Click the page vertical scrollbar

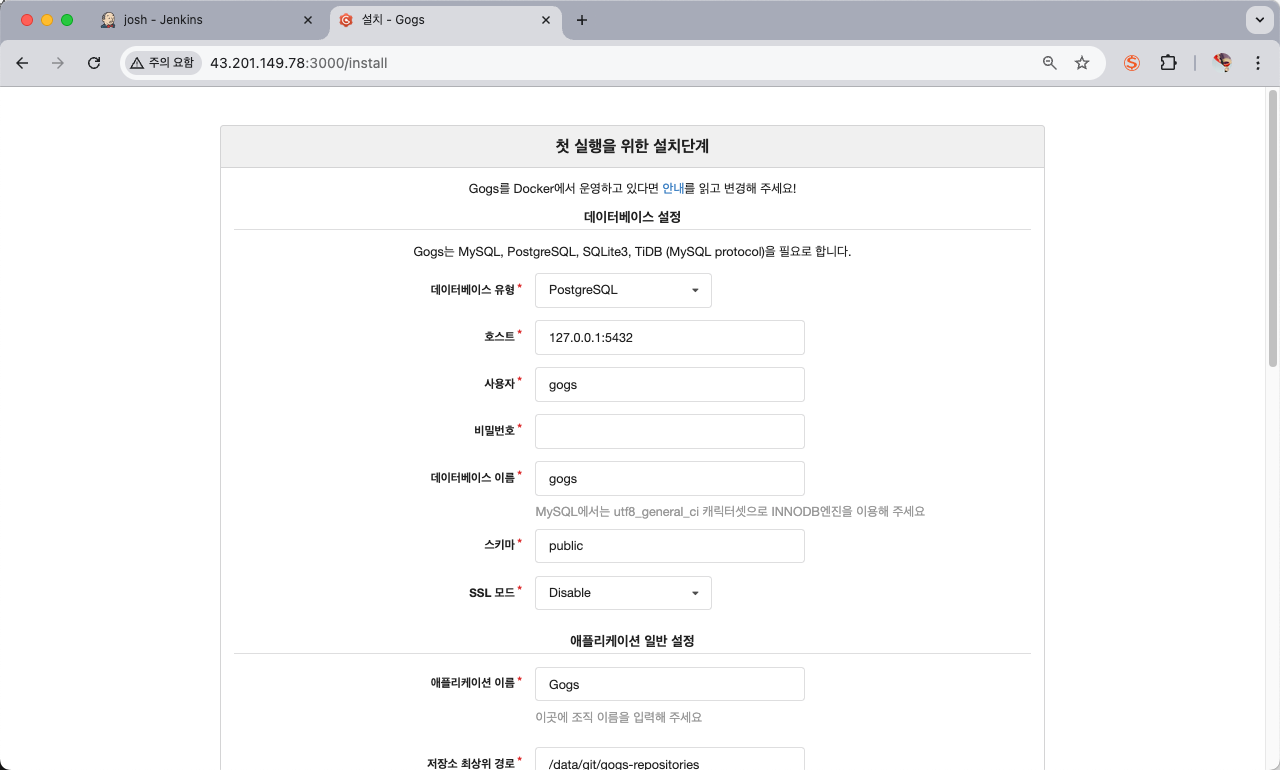point(1273,228)
